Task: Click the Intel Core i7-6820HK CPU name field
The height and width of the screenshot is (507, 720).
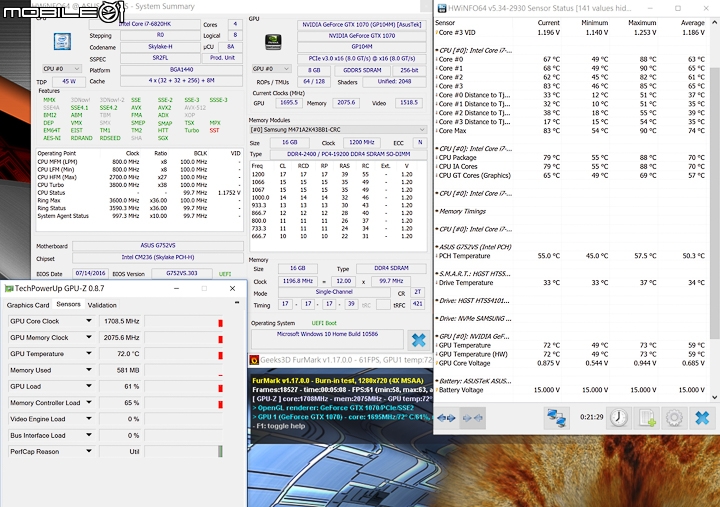Action: coord(145,24)
